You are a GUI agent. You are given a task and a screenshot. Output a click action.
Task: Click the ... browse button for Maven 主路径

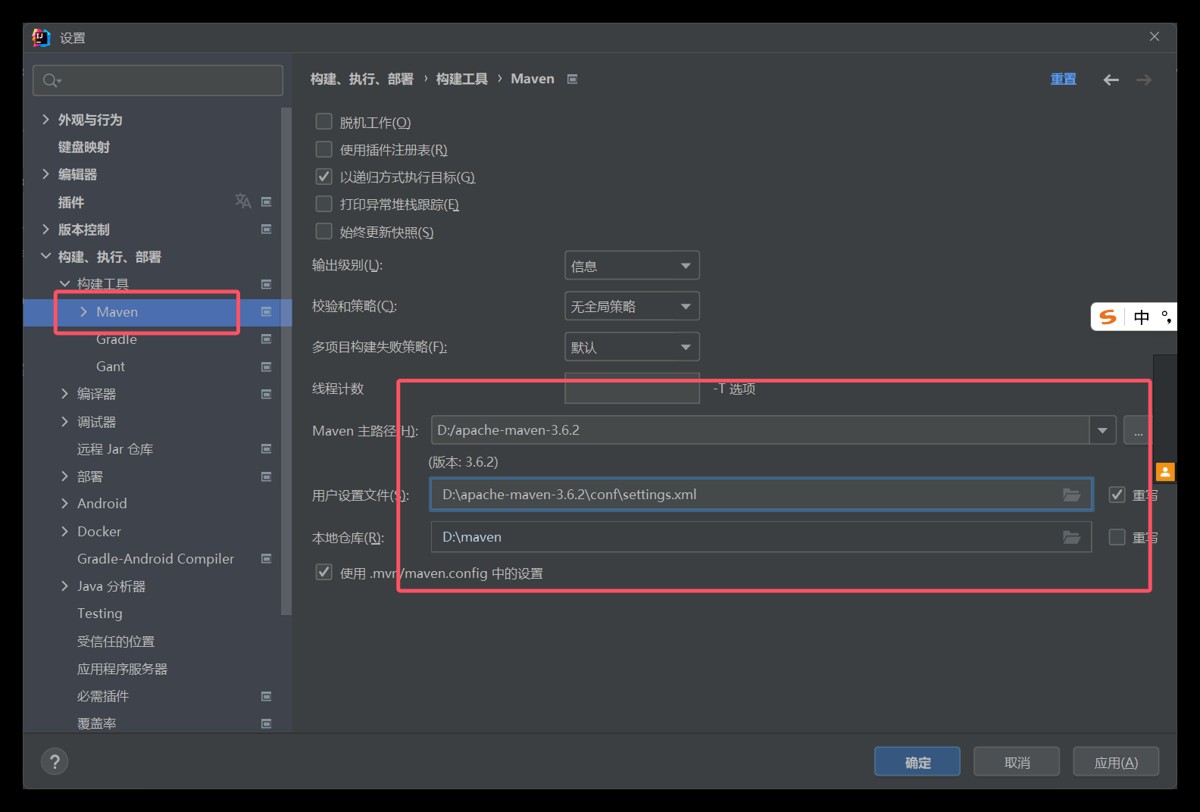(1137, 430)
